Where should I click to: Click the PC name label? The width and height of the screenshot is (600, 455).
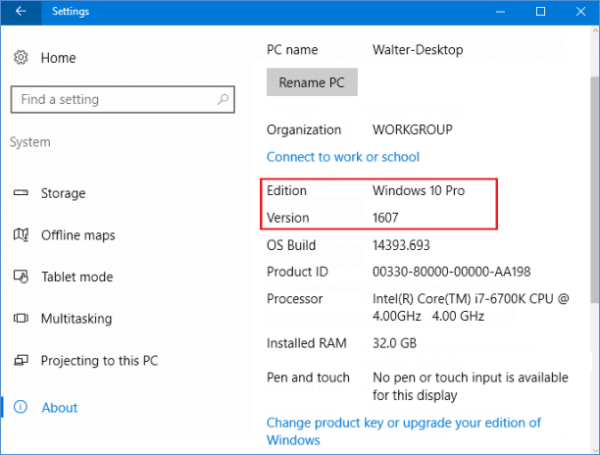[292, 50]
